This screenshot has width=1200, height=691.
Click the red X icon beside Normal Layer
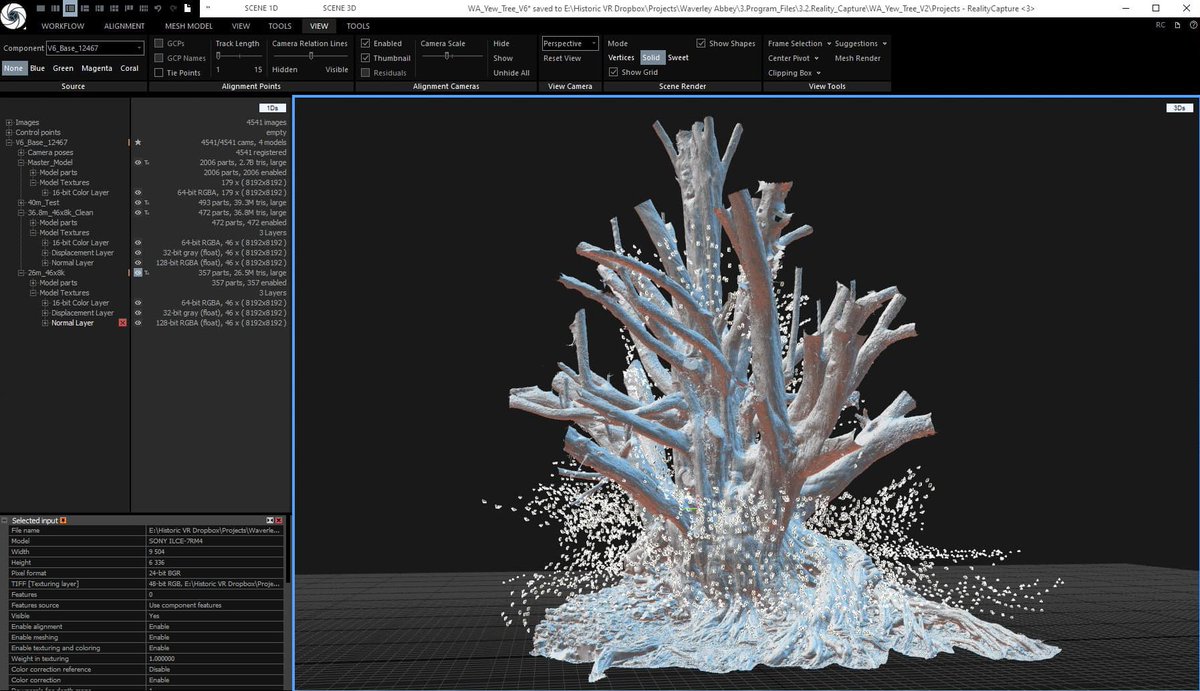click(x=123, y=323)
